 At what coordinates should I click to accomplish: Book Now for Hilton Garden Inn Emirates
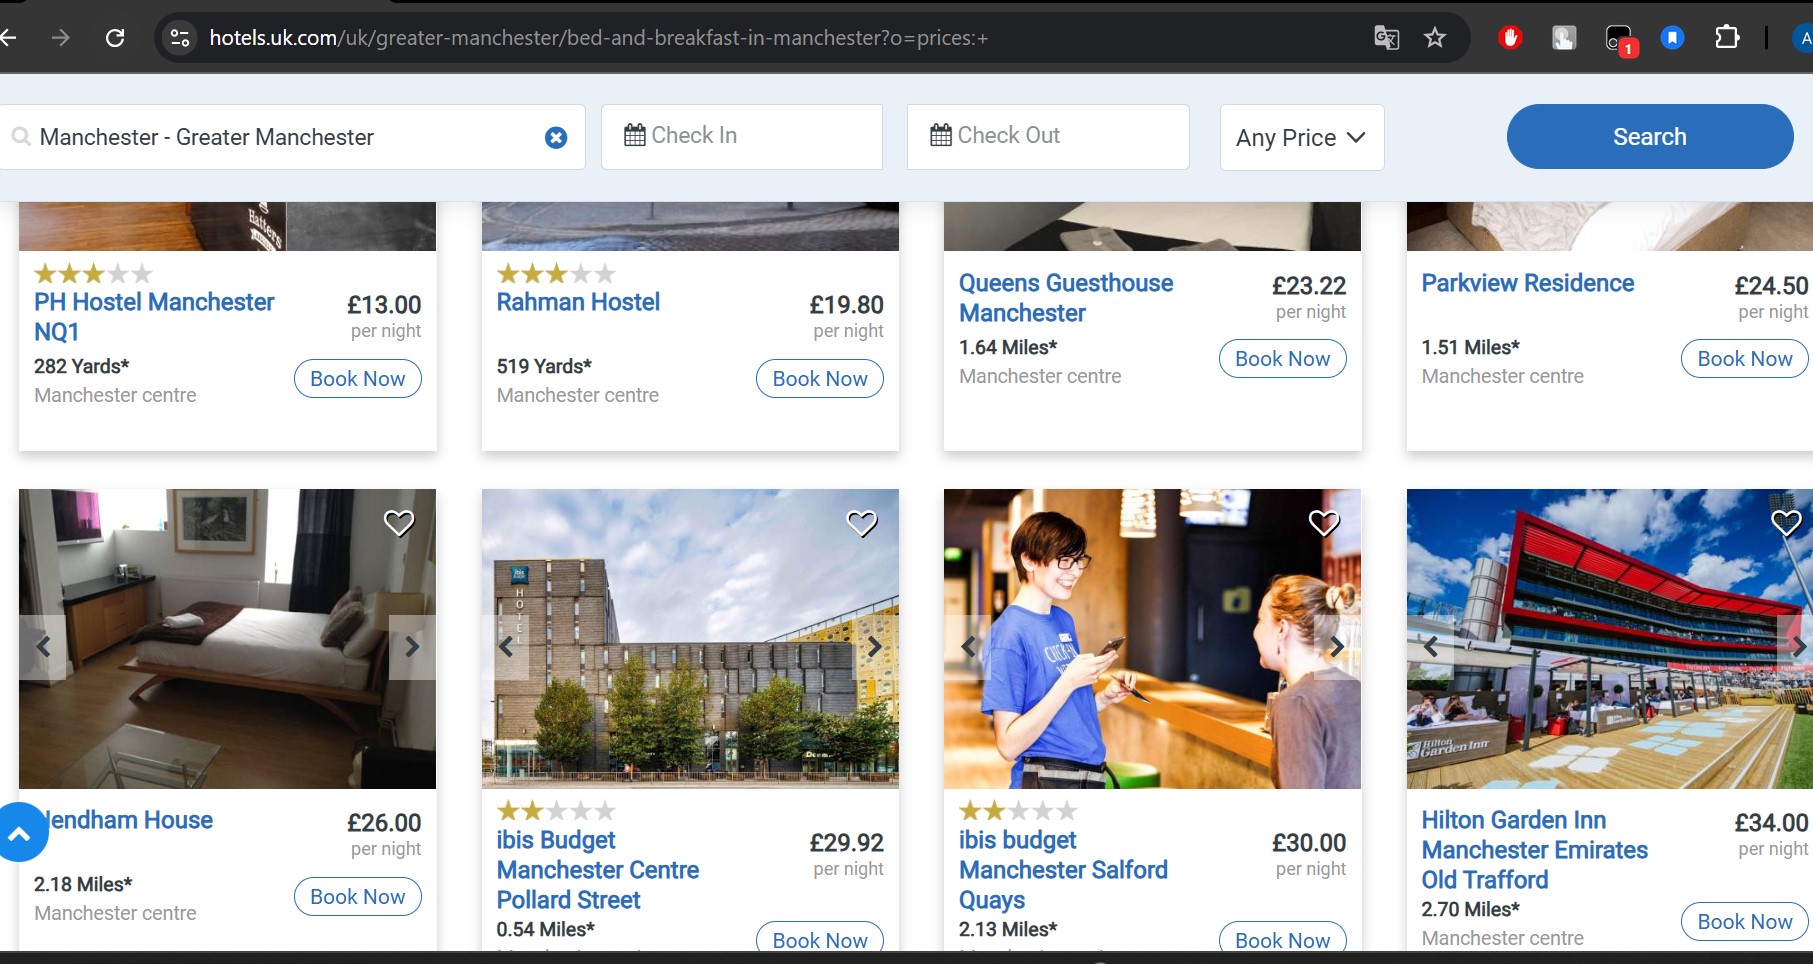click(x=1745, y=922)
